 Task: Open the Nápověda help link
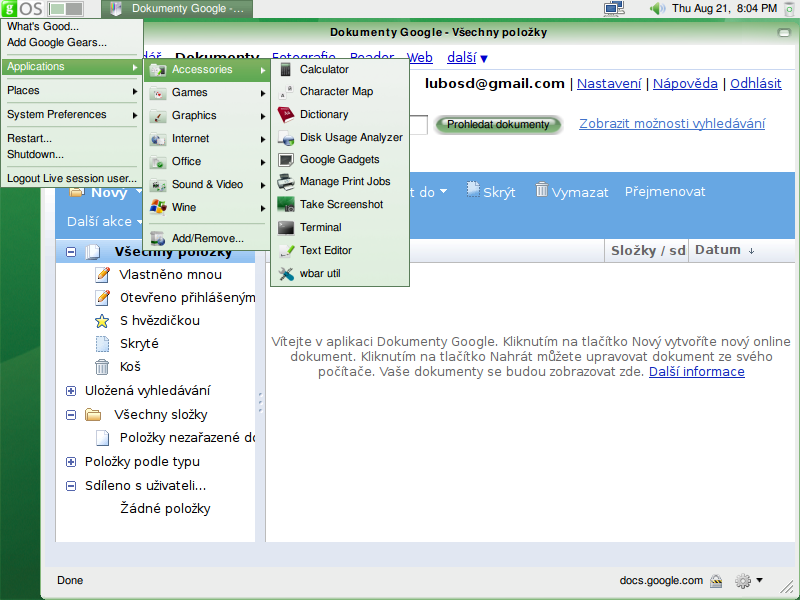685,84
